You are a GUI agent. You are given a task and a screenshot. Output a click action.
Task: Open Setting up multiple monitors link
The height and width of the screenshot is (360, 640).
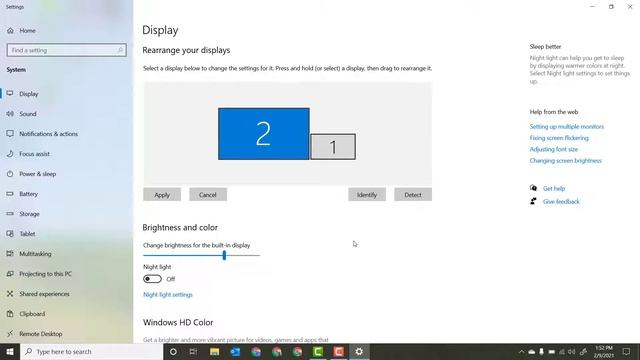click(567, 127)
